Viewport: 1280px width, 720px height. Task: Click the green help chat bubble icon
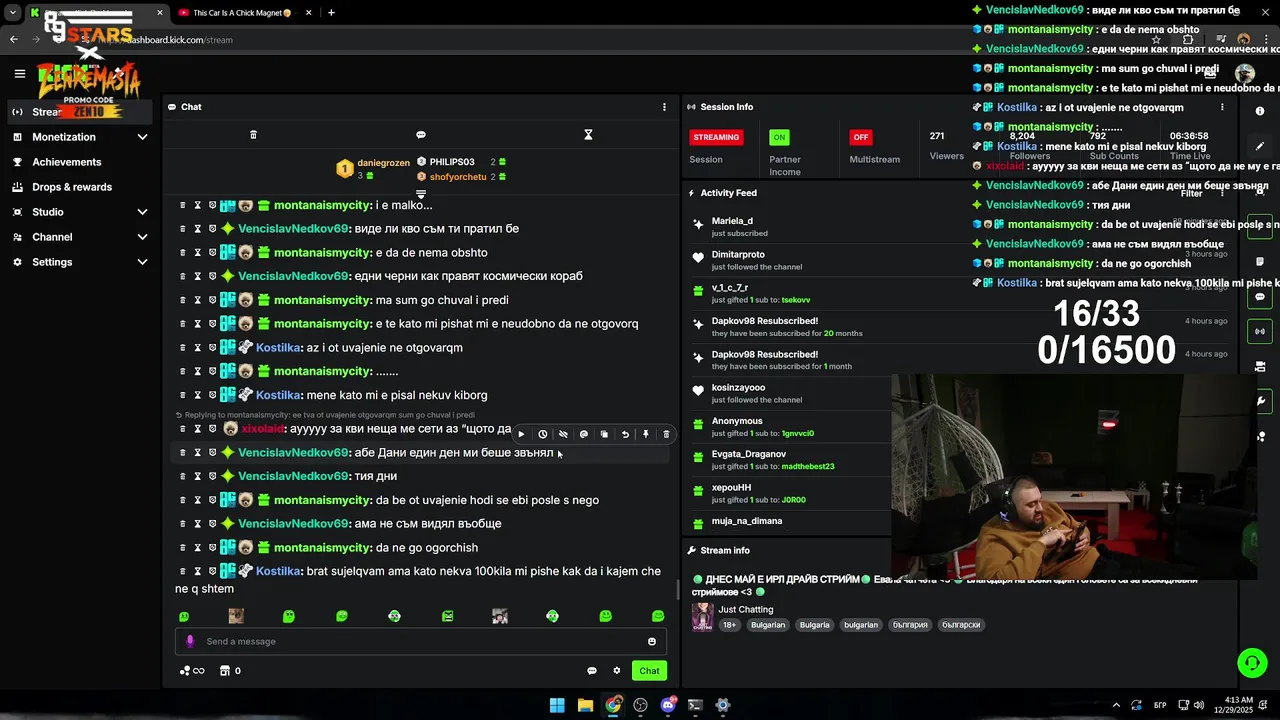pos(1252,662)
